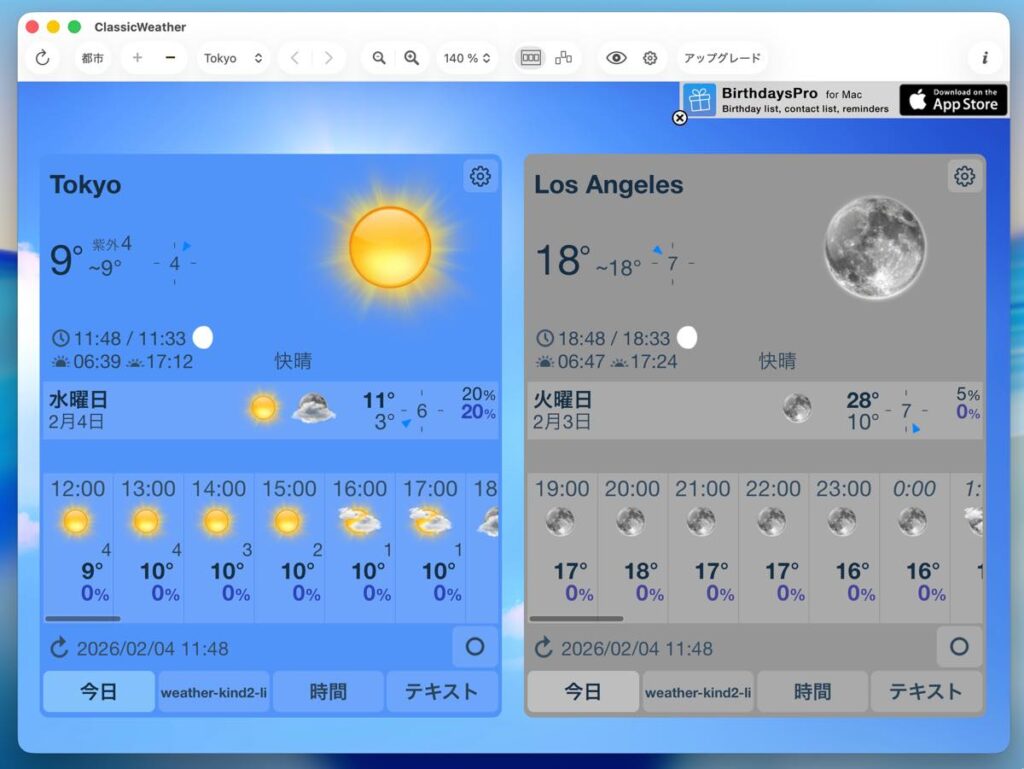This screenshot has width=1024, height=769.
Task: Select the テキスト tab on Los Angeles card
Action: tap(925, 691)
